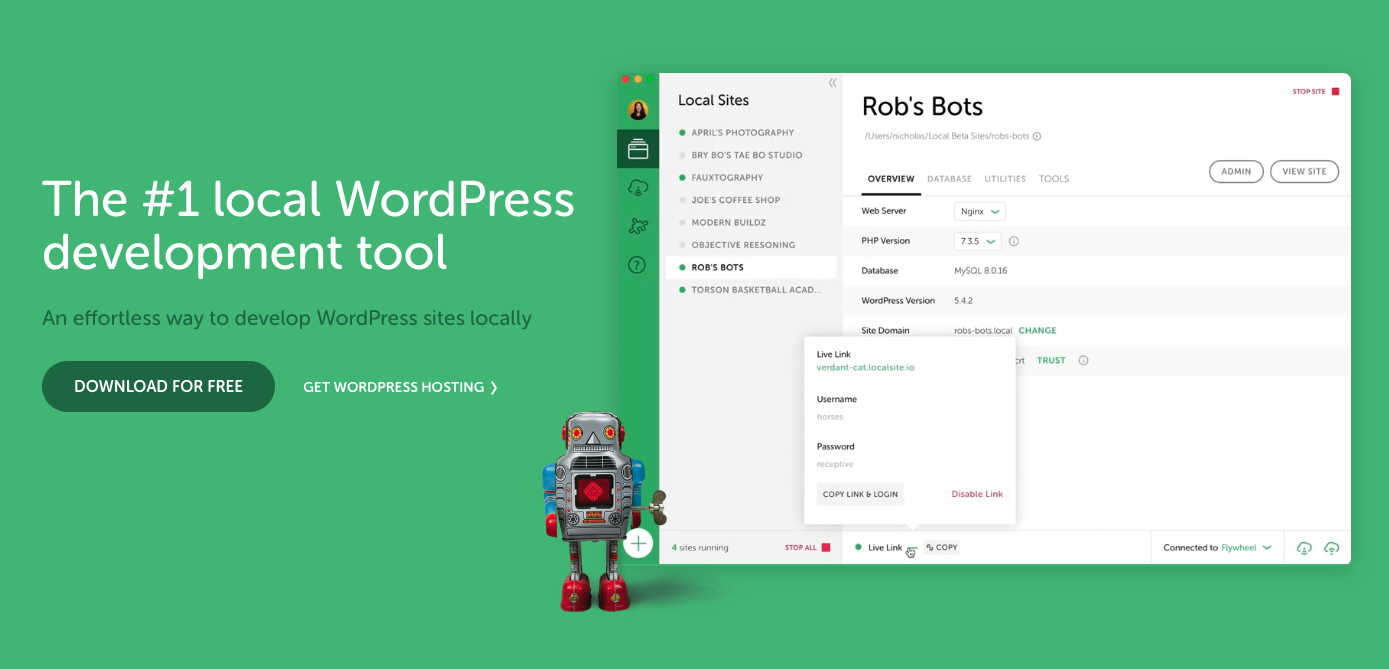Click the robs-bots.local domain text

983,331
